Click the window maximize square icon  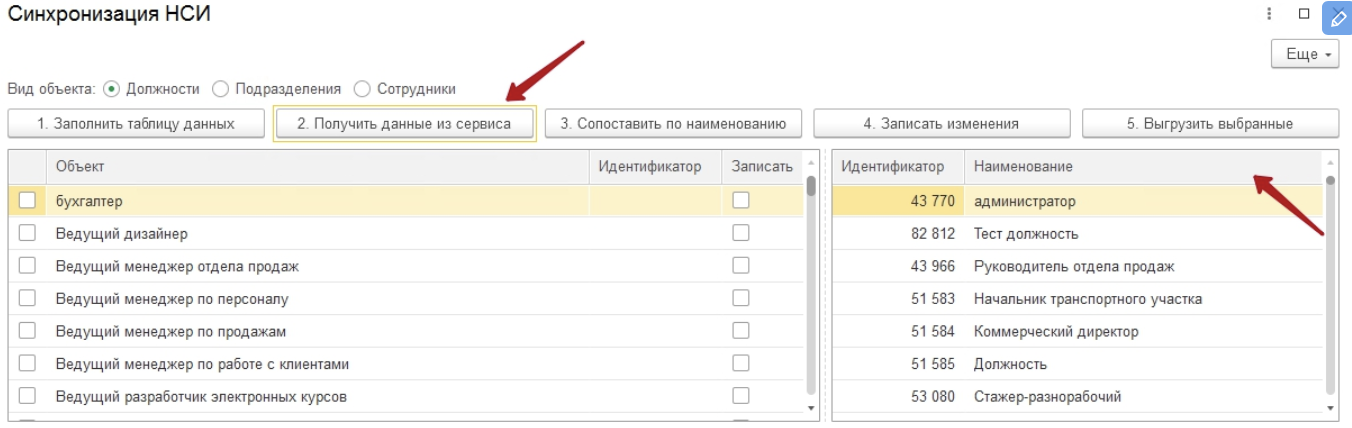tap(1303, 14)
